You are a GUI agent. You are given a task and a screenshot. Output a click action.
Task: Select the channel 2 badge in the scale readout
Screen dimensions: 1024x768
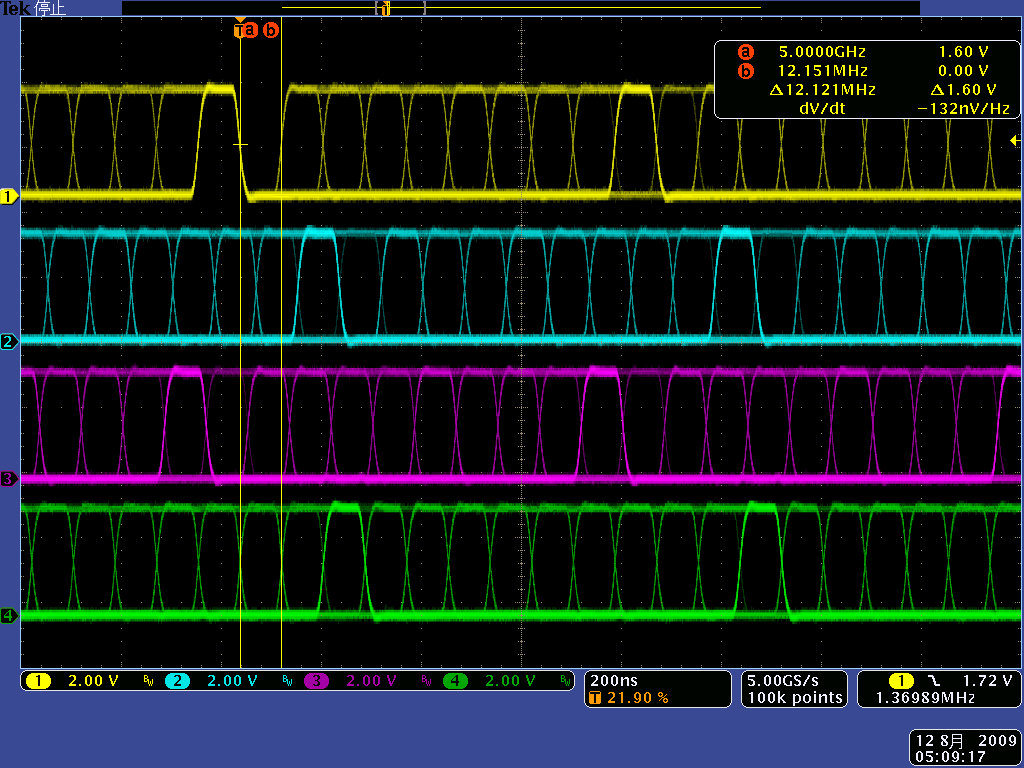(177, 681)
